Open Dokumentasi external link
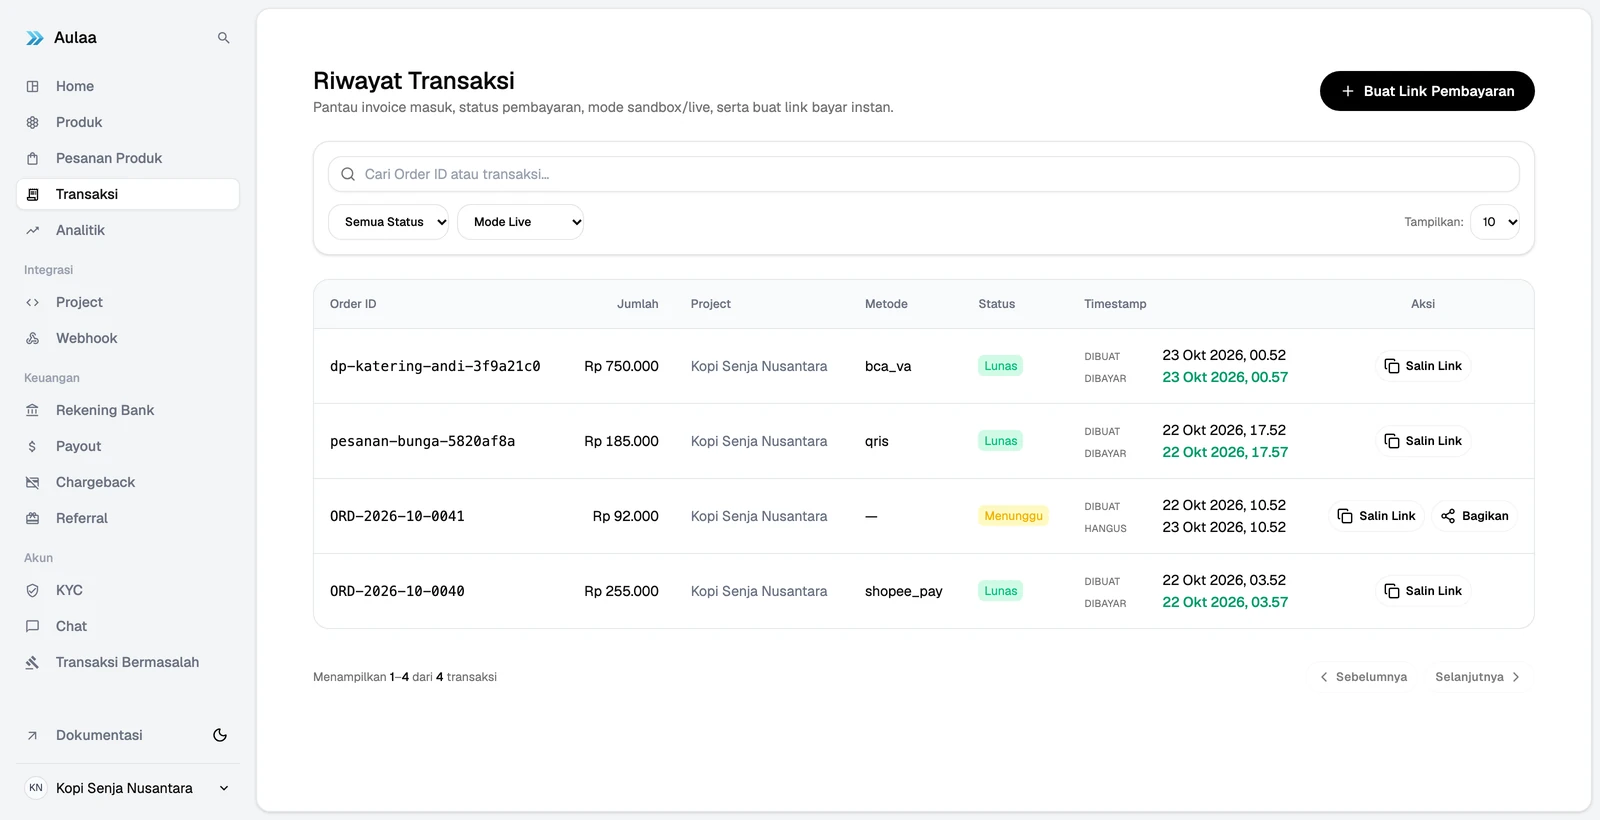The image size is (1600, 820). click(99, 735)
